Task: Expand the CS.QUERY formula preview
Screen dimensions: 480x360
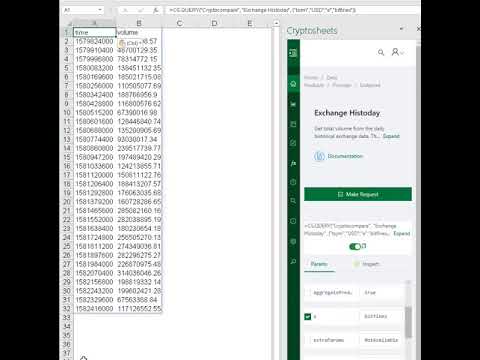Action: coord(402,233)
